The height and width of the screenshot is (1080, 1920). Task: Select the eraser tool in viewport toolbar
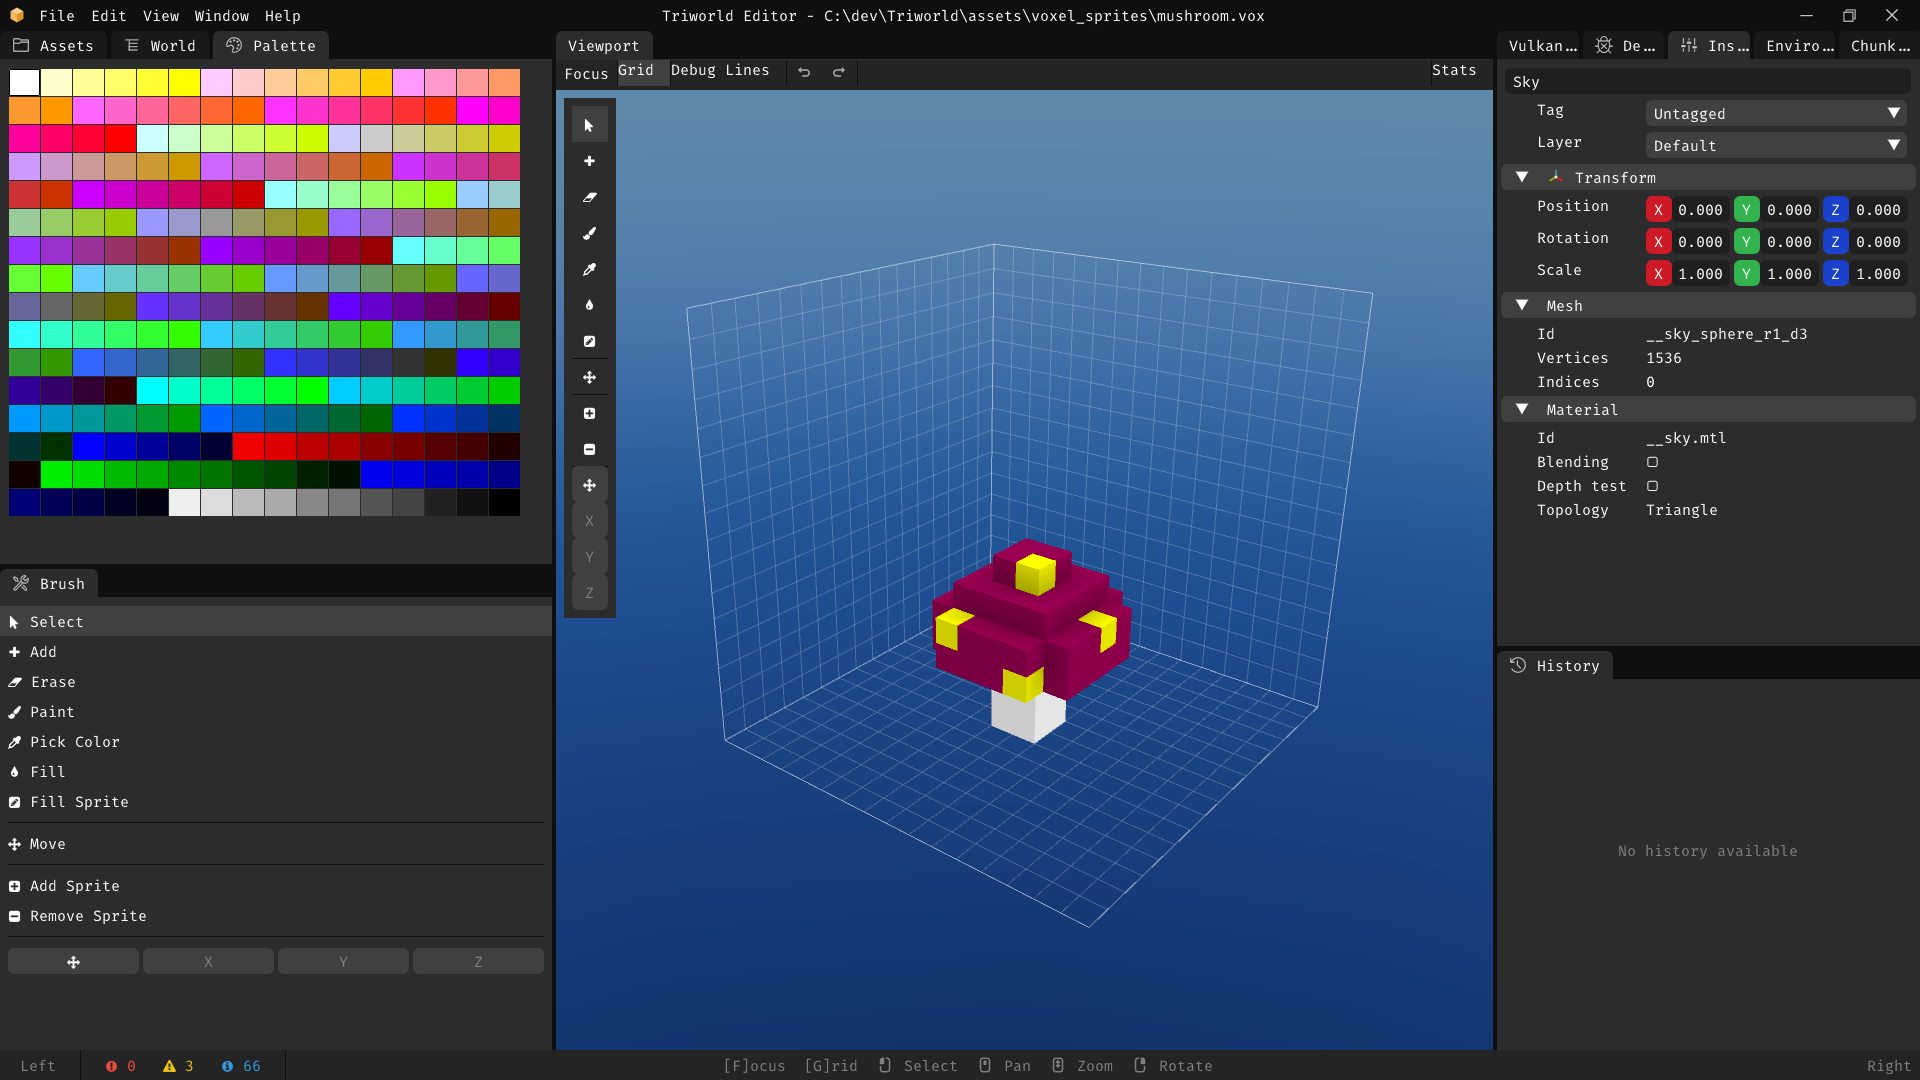coord(589,197)
